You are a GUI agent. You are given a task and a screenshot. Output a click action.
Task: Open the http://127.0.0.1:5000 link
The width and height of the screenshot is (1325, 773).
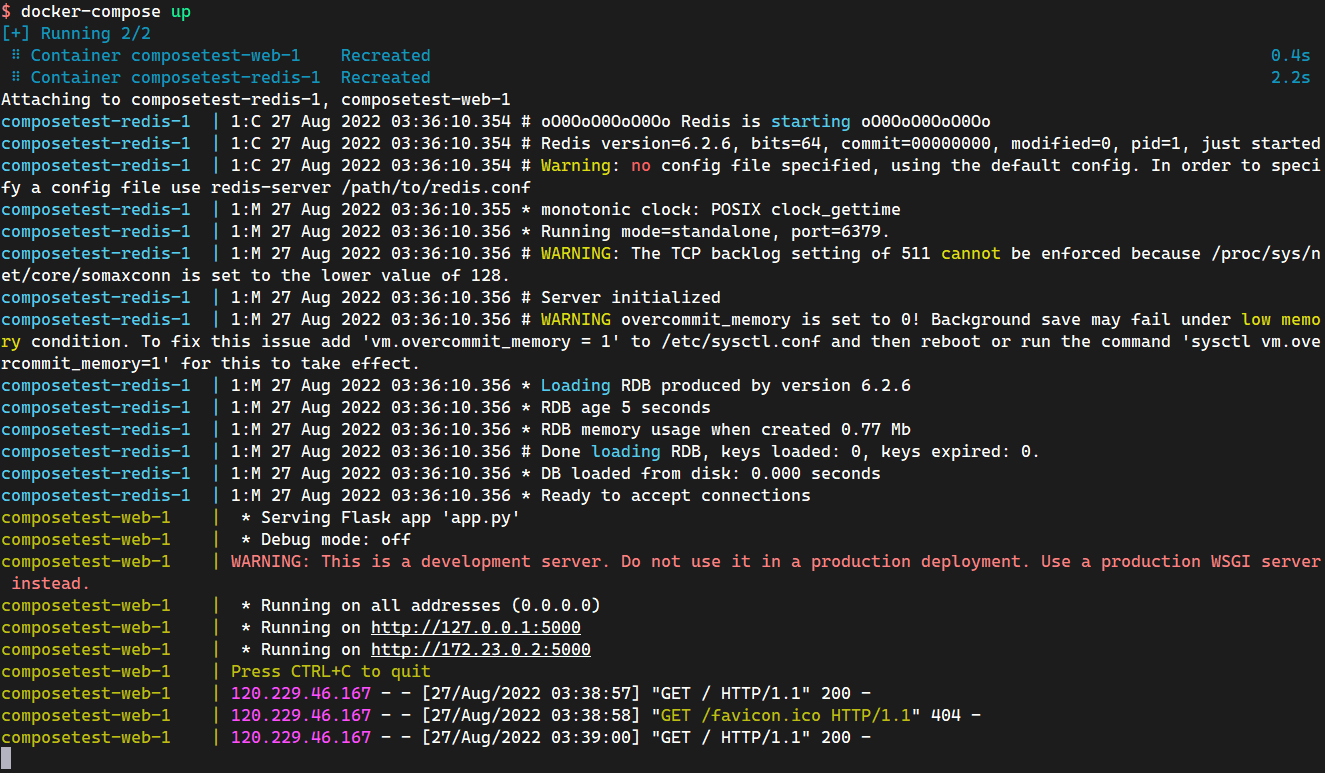click(475, 628)
